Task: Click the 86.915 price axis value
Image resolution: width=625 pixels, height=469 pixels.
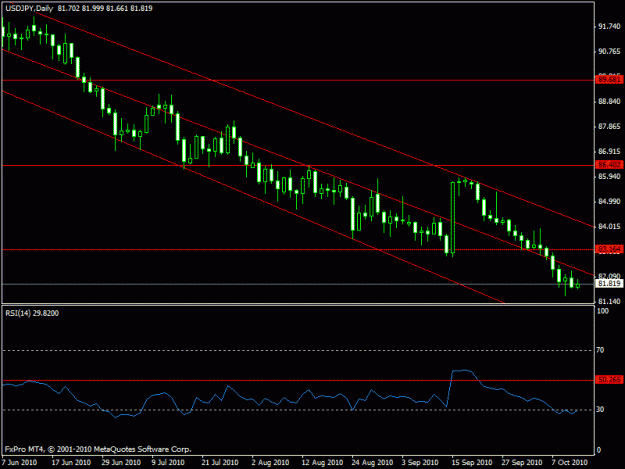Action: [609, 152]
